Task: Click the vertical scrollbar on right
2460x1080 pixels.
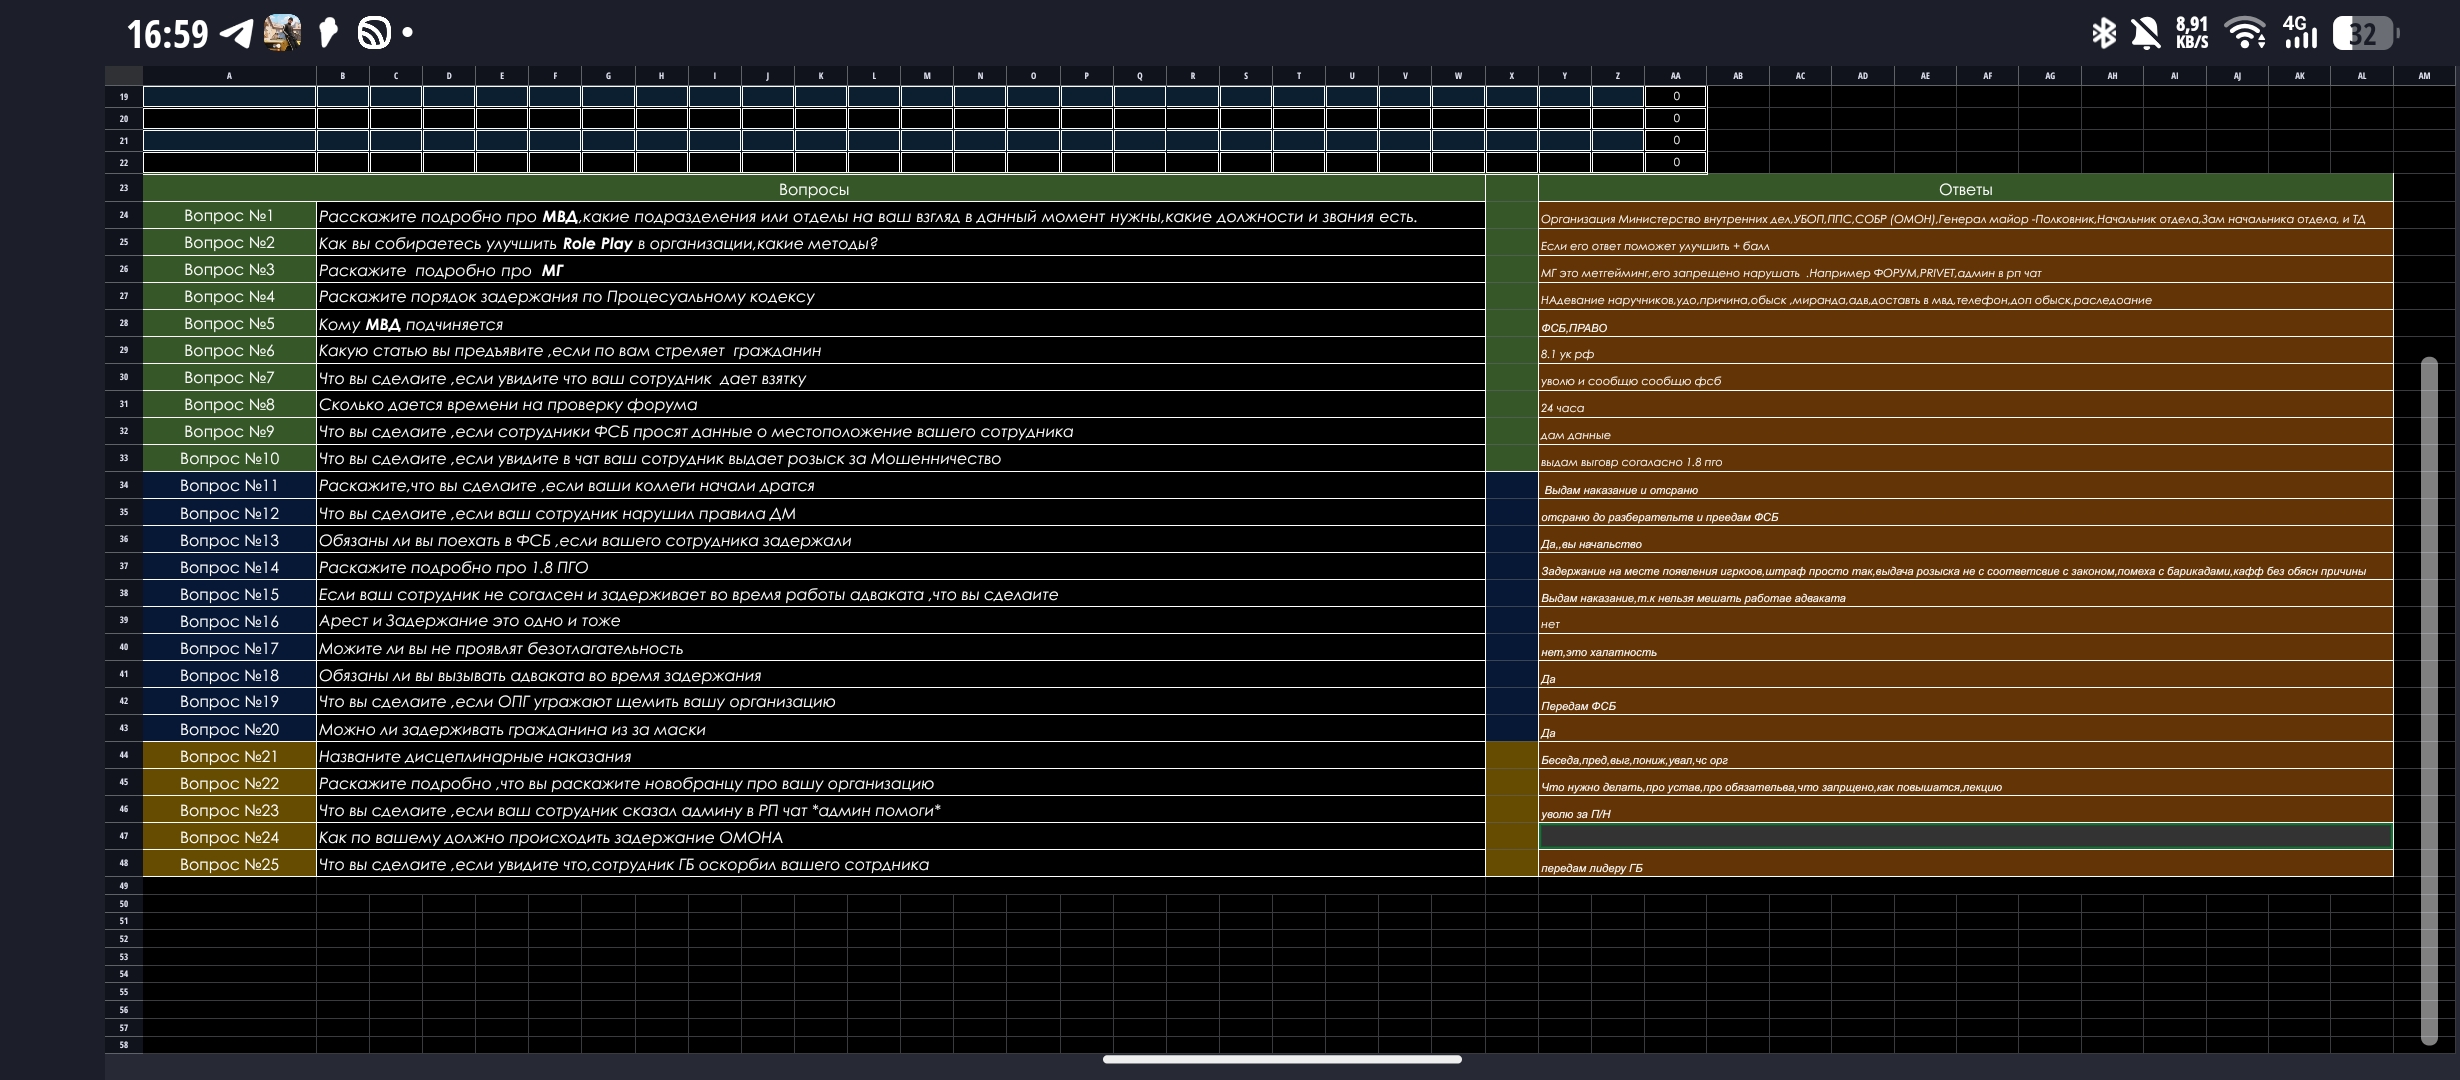Action: click(x=2429, y=700)
